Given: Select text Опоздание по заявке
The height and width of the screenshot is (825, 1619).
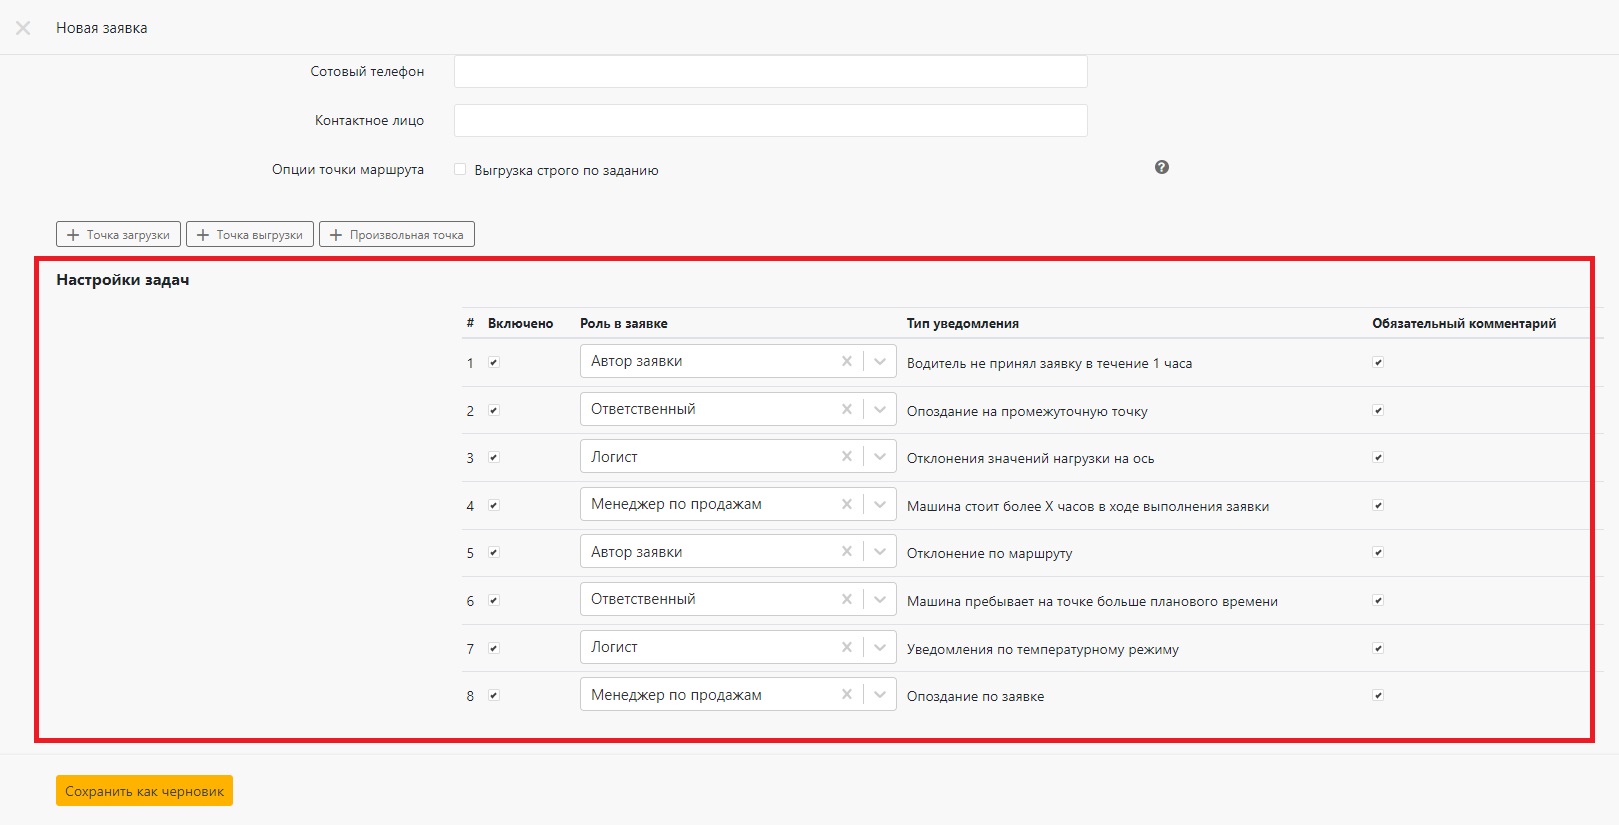Looking at the screenshot, I should 975,696.
